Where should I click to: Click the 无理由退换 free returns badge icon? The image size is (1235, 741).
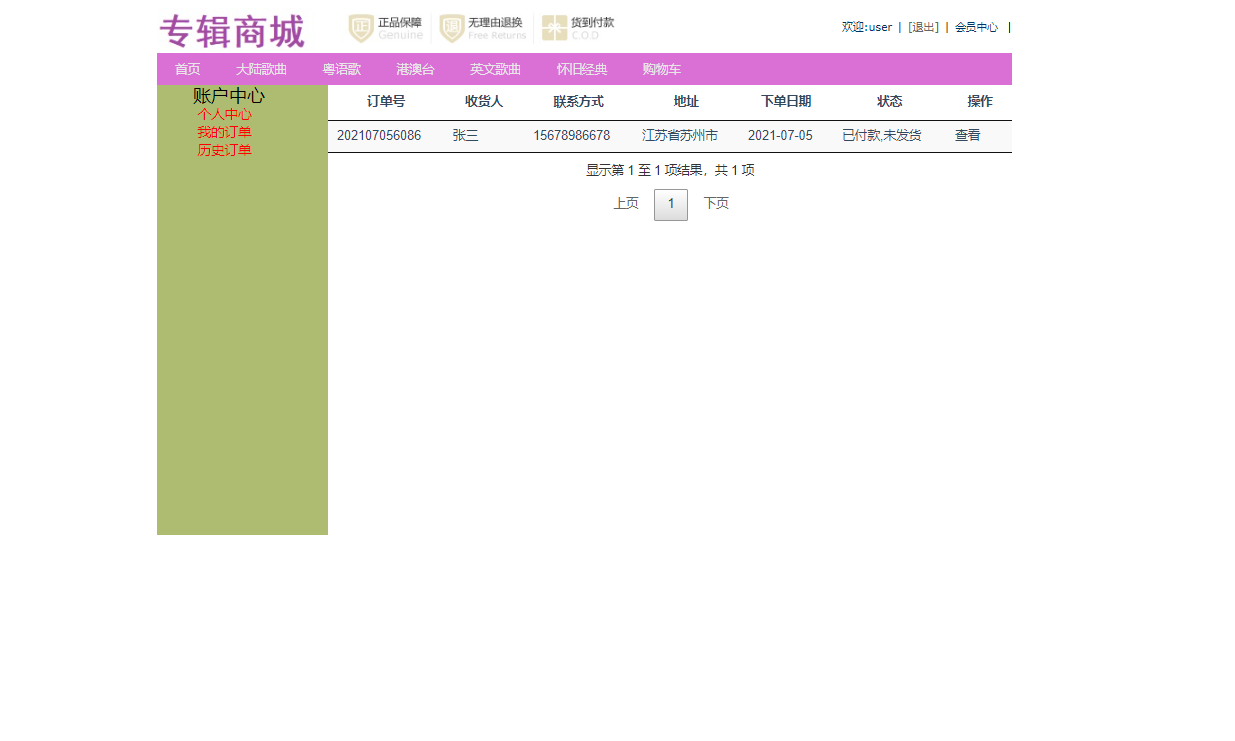click(x=455, y=24)
